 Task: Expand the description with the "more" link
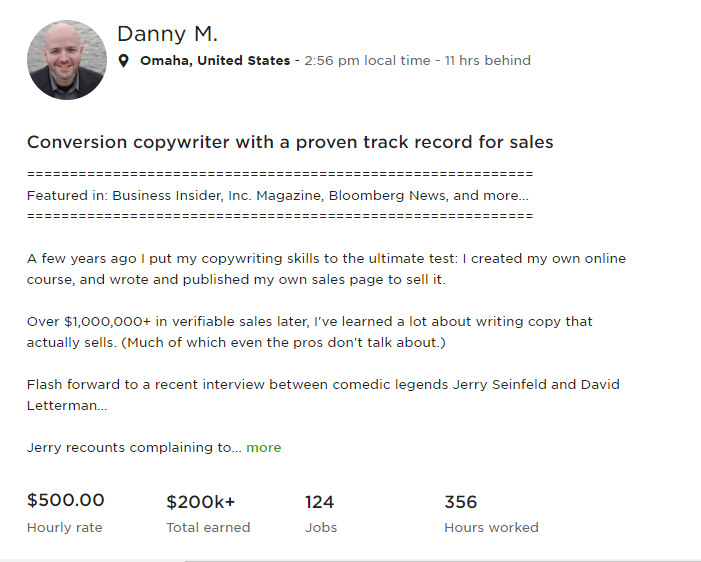(264, 448)
